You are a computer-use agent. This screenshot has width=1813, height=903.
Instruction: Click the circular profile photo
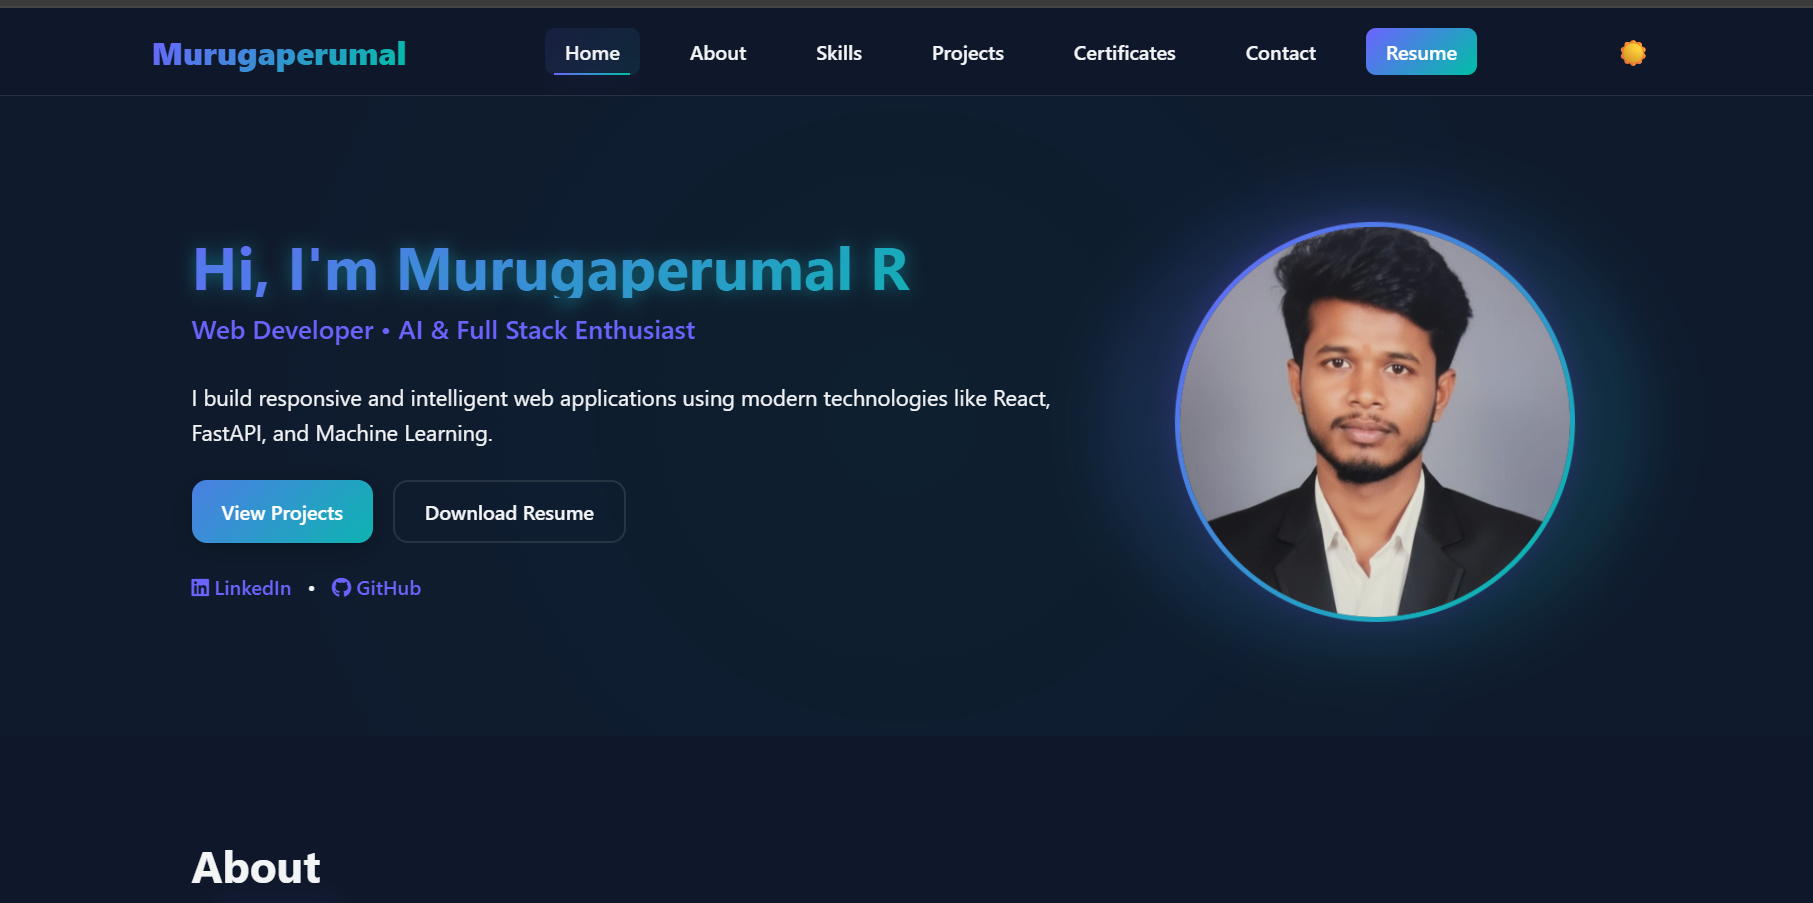[1374, 421]
